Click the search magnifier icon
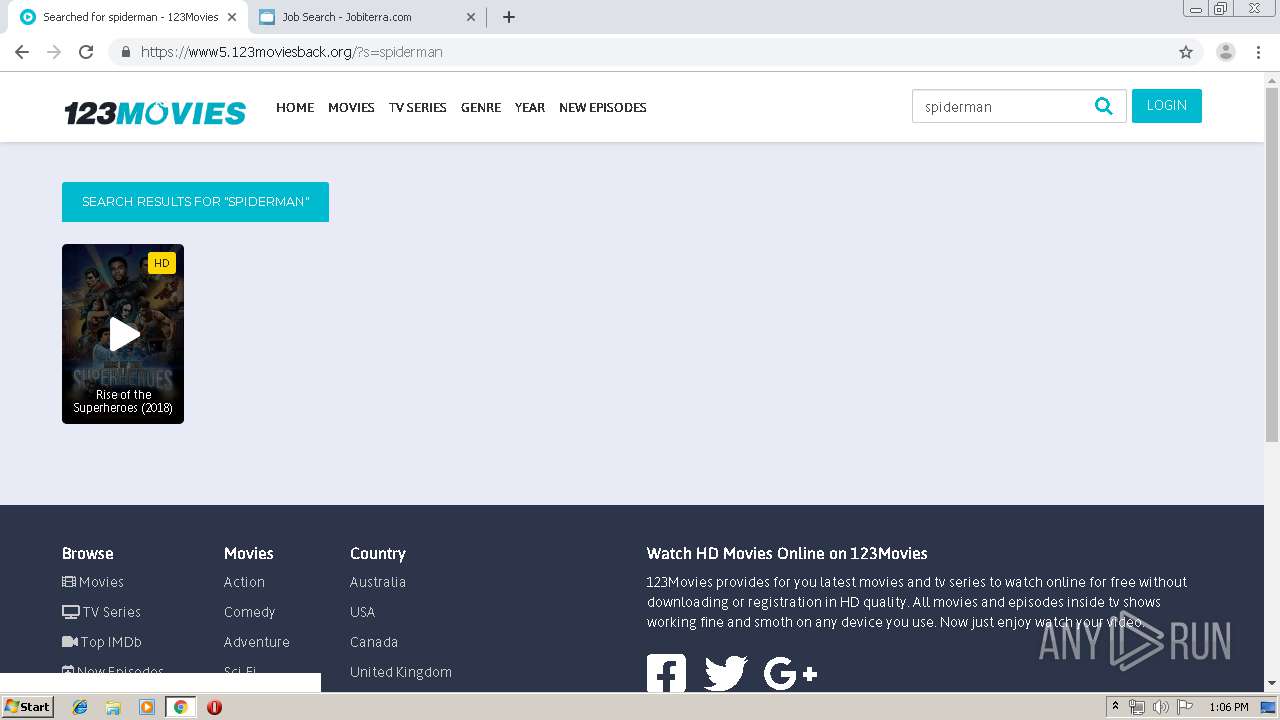1280x720 pixels. click(1103, 106)
